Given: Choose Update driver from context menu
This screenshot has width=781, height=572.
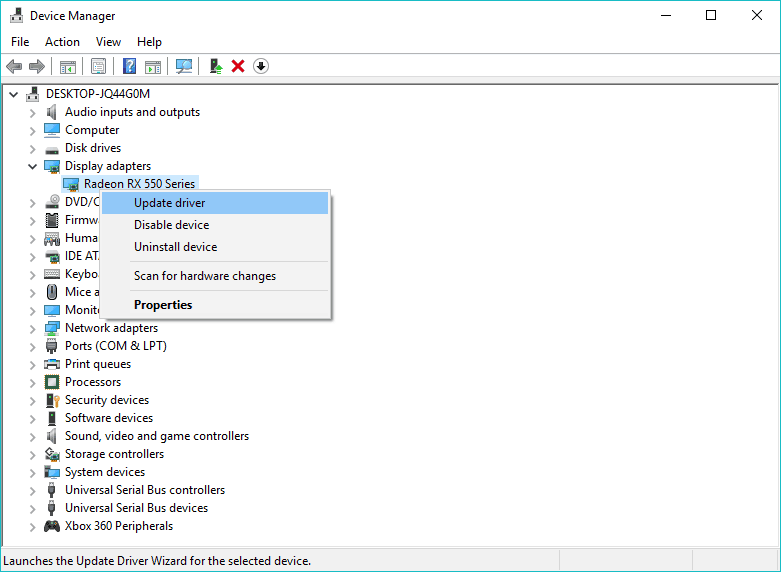Looking at the screenshot, I should click(x=215, y=203).
